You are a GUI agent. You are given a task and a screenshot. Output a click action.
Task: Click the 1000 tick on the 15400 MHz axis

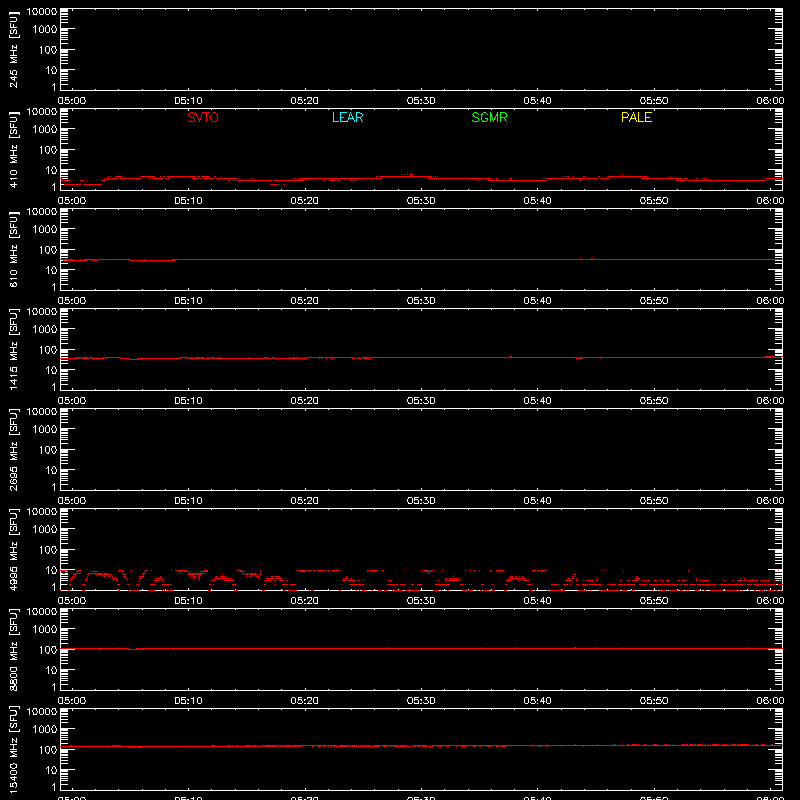click(45, 730)
